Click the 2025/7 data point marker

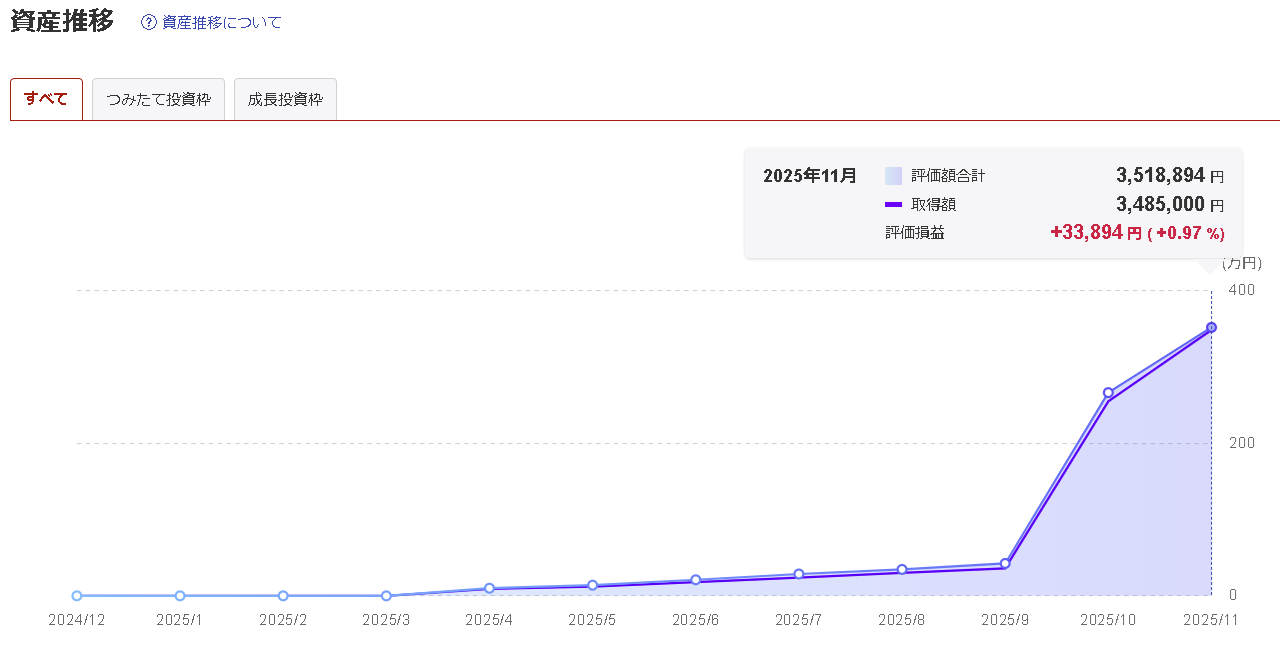click(x=799, y=574)
